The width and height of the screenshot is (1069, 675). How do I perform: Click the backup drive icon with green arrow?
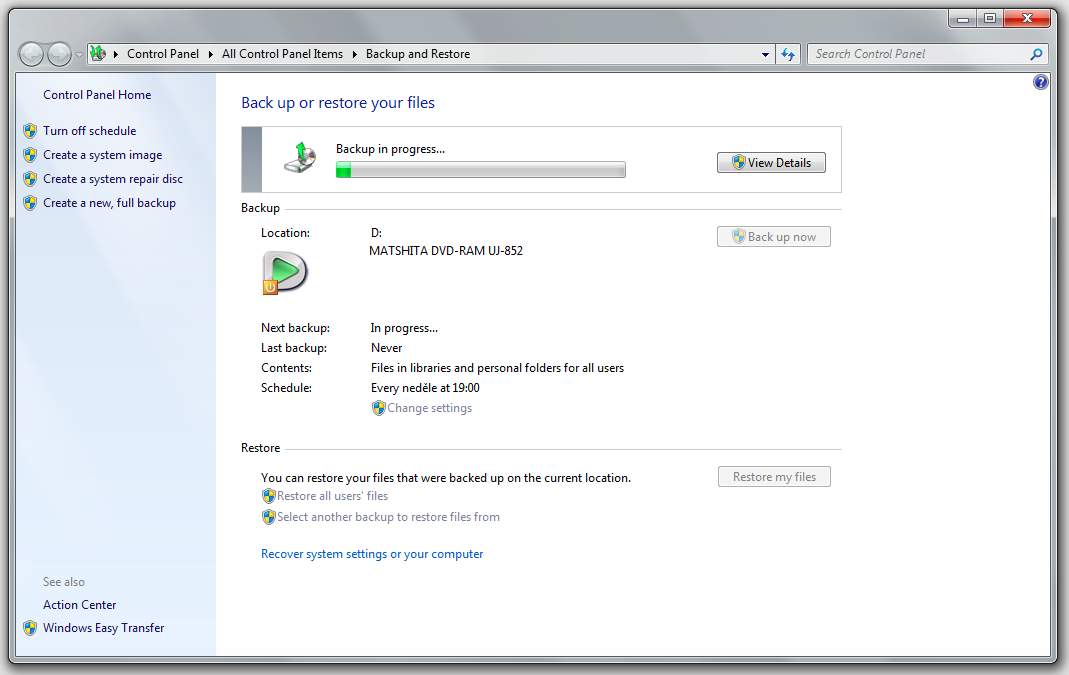click(301, 158)
